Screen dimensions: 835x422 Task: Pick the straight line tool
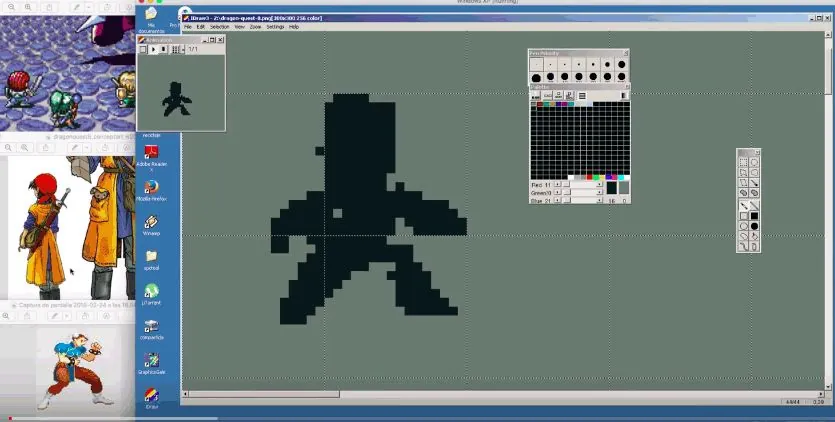pos(754,206)
